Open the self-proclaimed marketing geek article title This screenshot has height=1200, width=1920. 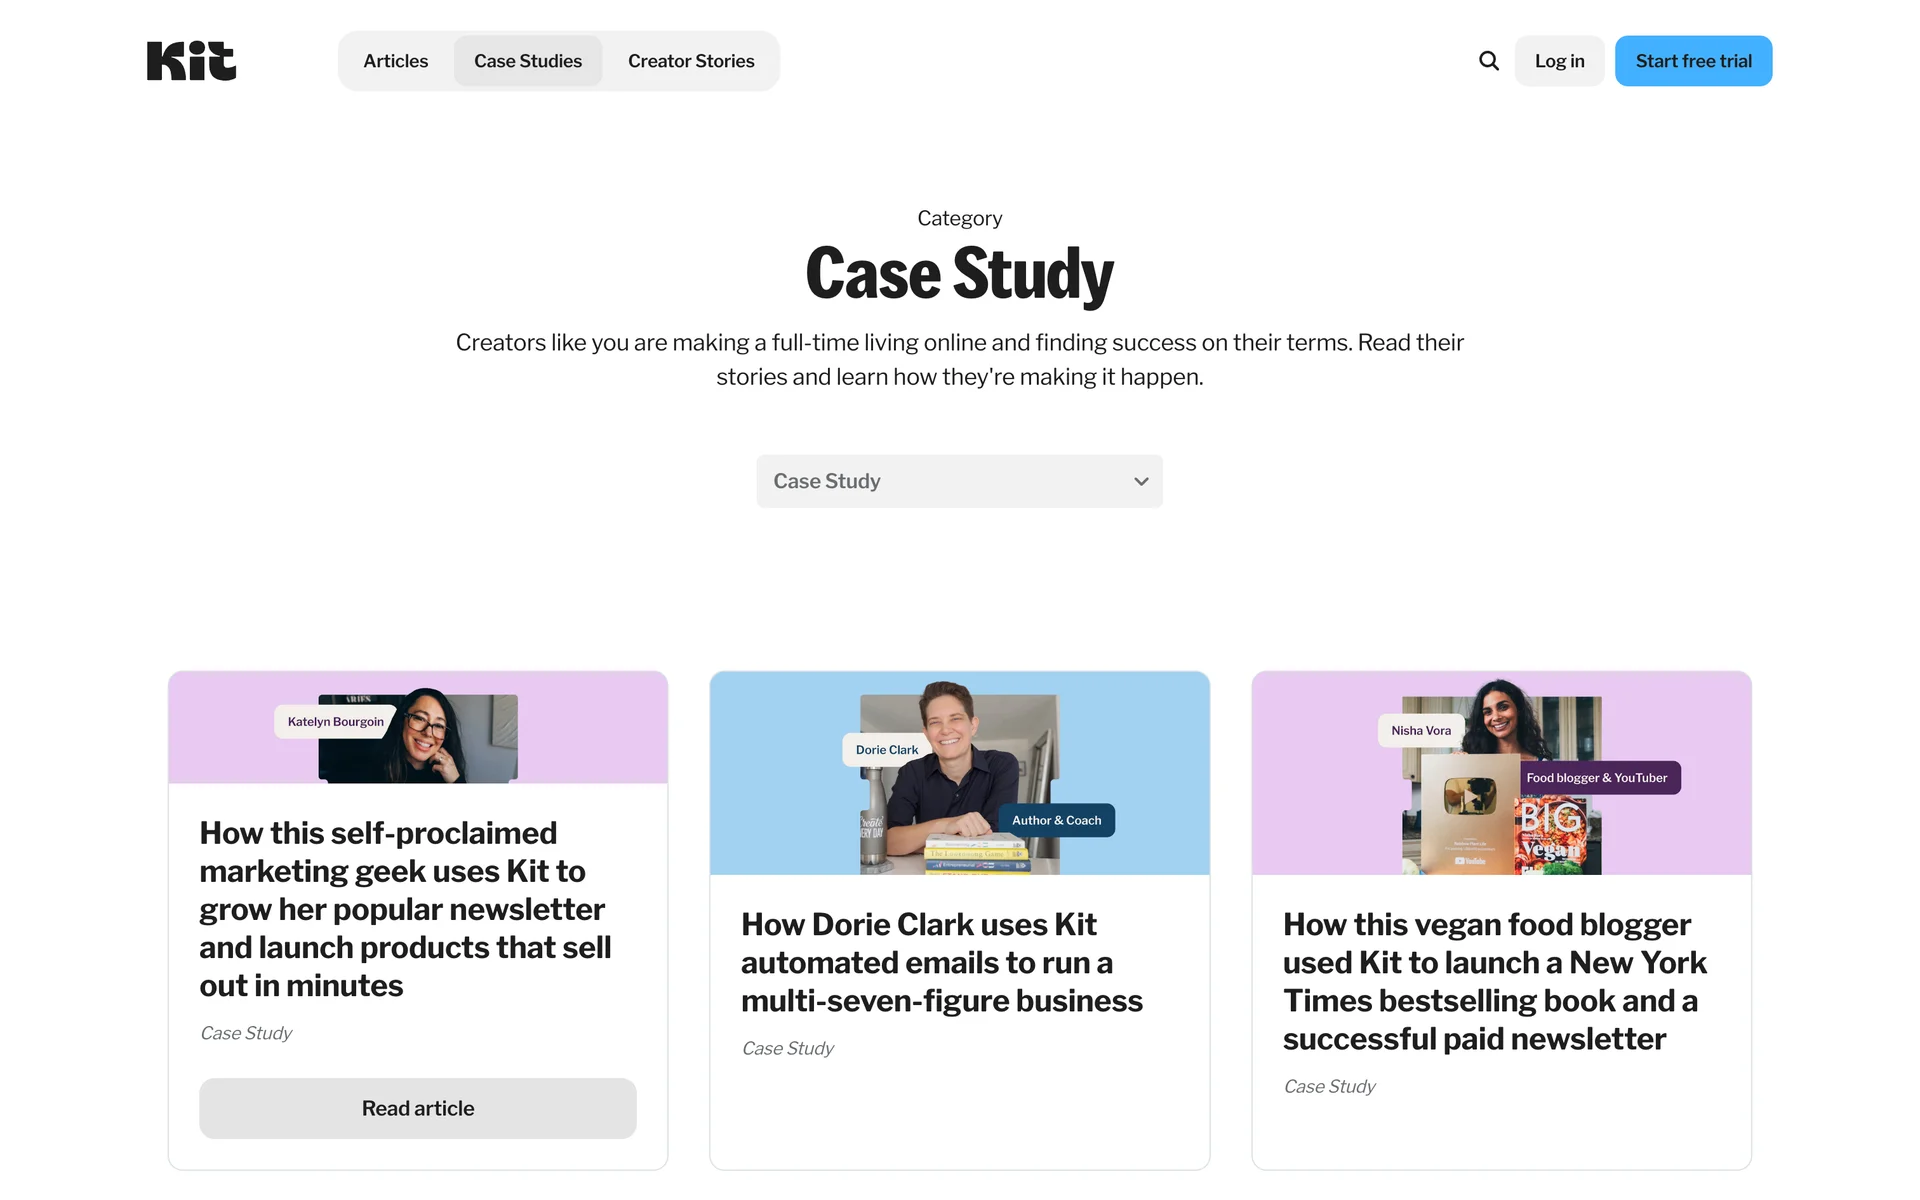[x=405, y=909]
